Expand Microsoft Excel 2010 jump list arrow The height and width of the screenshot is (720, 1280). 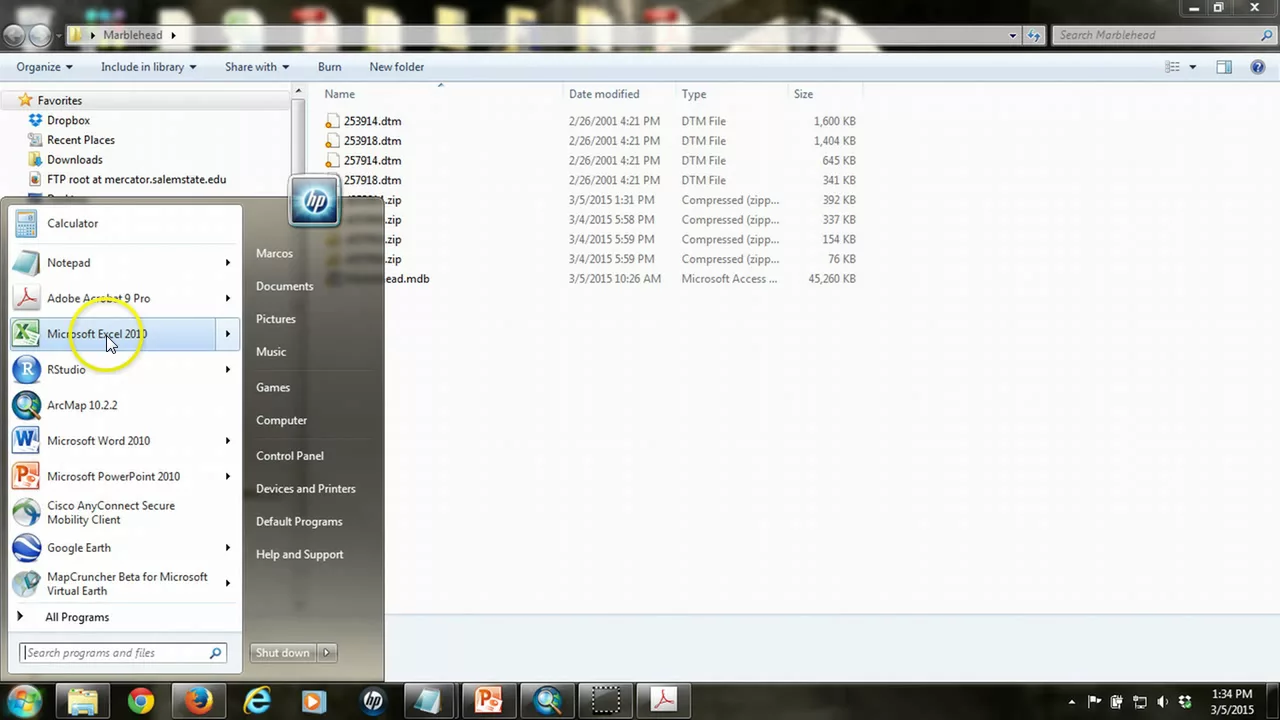tap(228, 334)
